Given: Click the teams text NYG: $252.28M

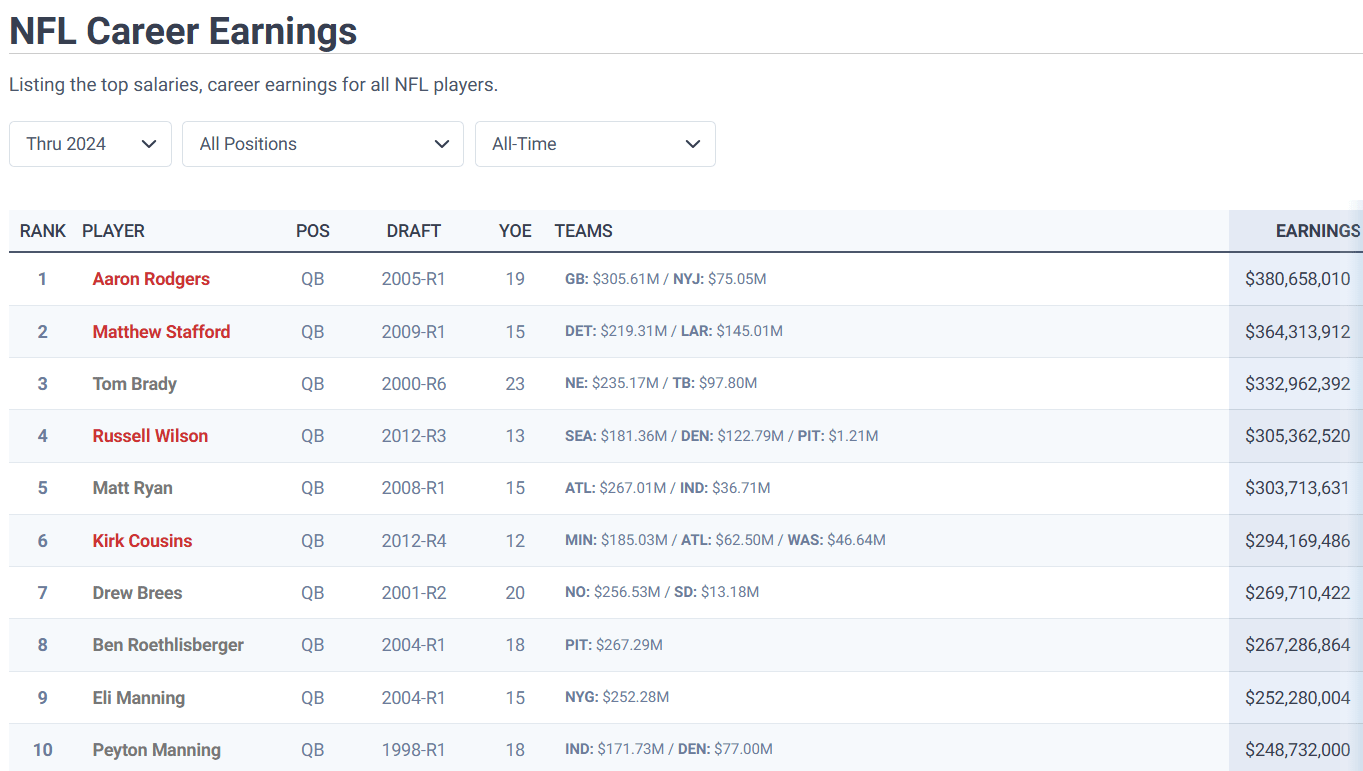Looking at the screenshot, I should point(617,698).
